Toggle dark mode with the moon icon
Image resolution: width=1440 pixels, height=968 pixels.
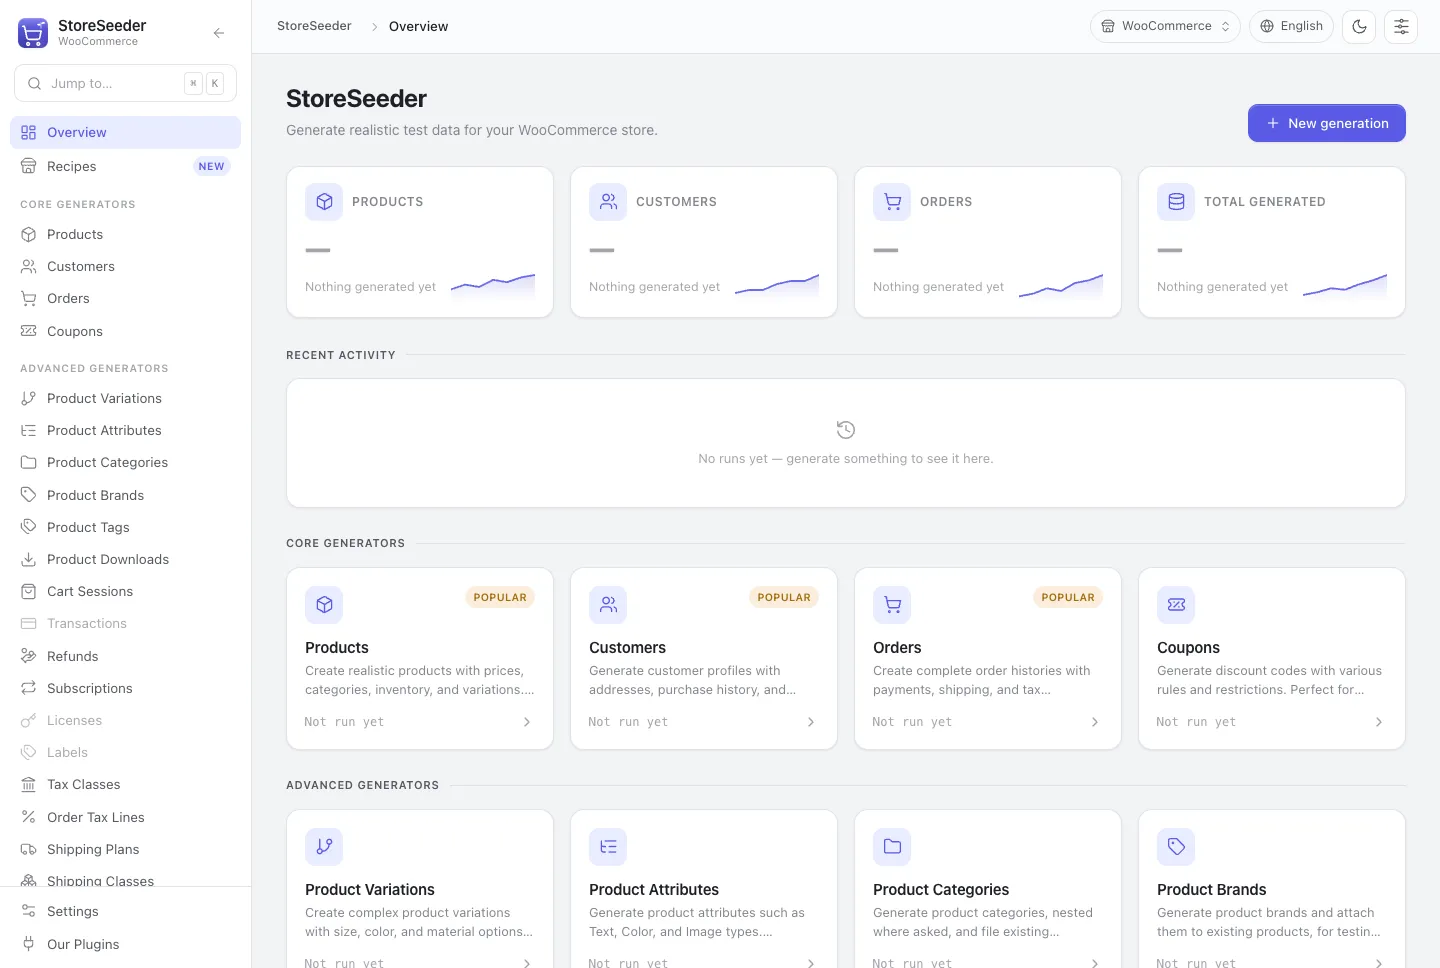(1359, 26)
